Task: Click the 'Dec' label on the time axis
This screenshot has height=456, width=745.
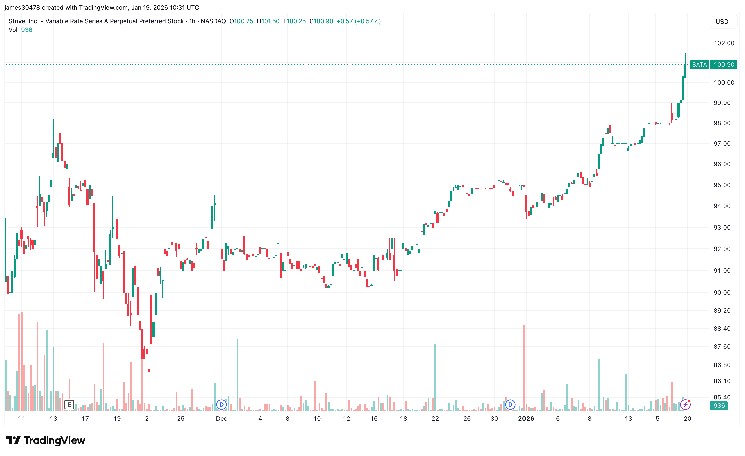Action: click(220, 421)
